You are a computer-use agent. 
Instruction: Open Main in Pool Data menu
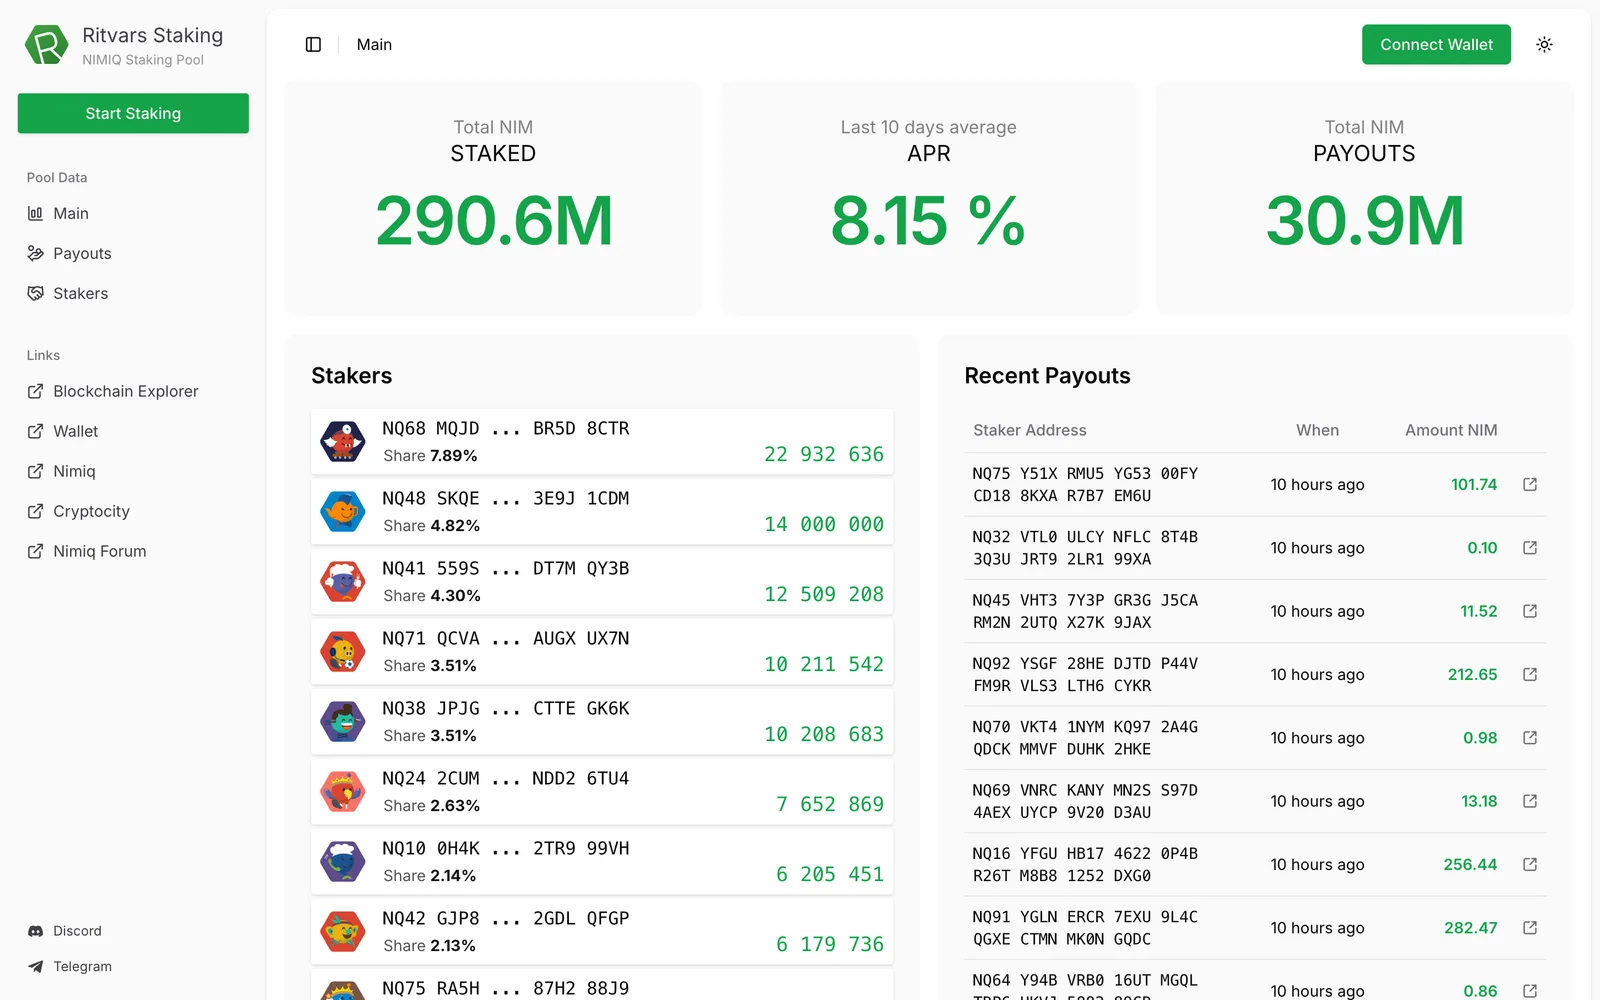tap(133, 213)
